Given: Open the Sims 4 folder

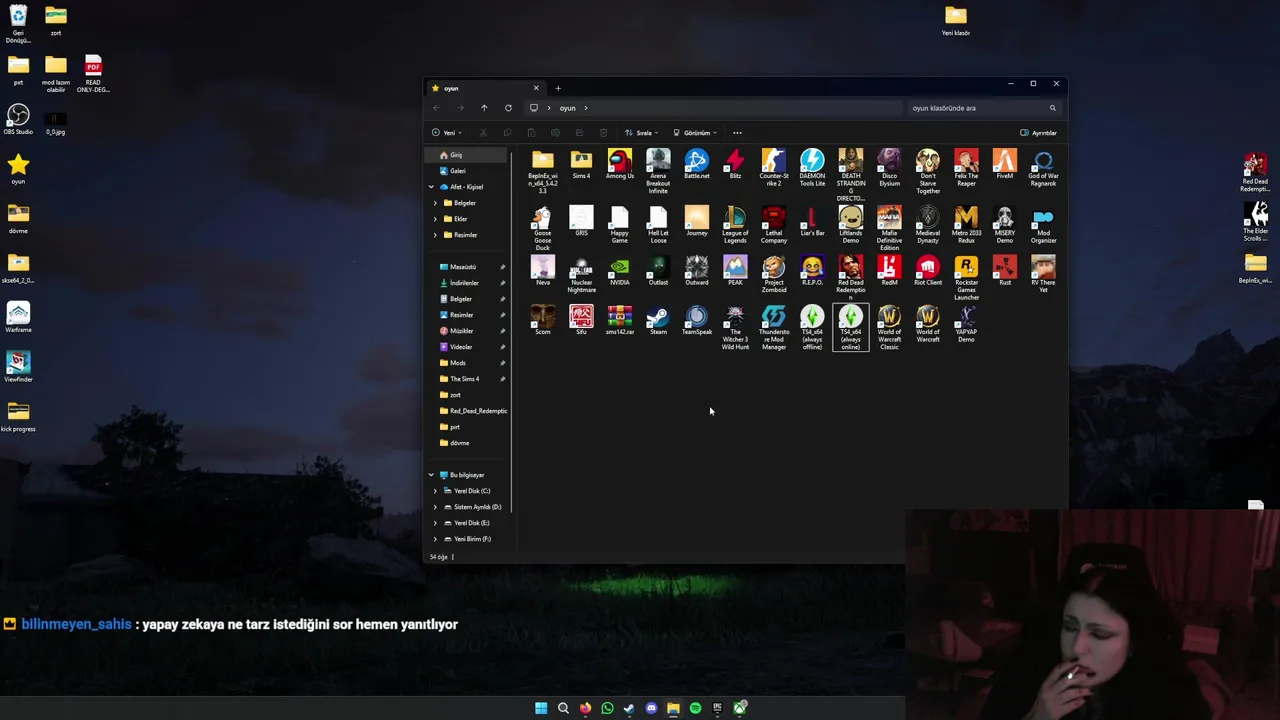Looking at the screenshot, I should point(581,165).
